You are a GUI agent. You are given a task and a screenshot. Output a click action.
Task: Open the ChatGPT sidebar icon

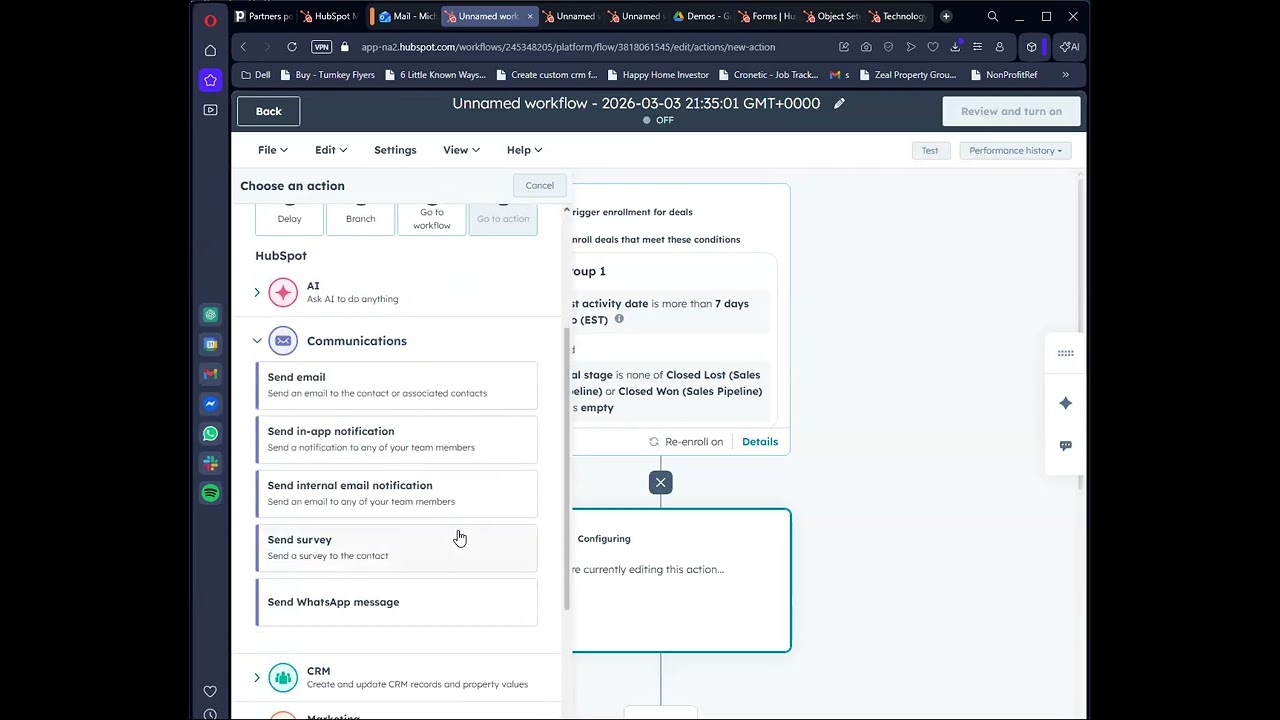pyautogui.click(x=210, y=314)
